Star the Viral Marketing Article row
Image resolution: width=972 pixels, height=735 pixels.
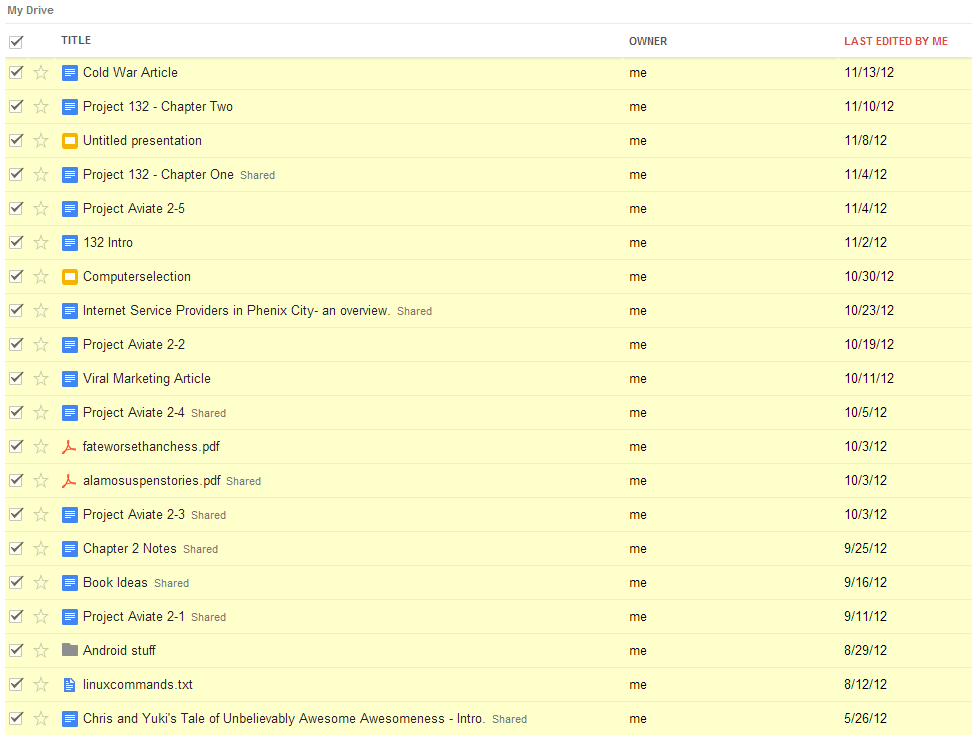pyautogui.click(x=41, y=378)
